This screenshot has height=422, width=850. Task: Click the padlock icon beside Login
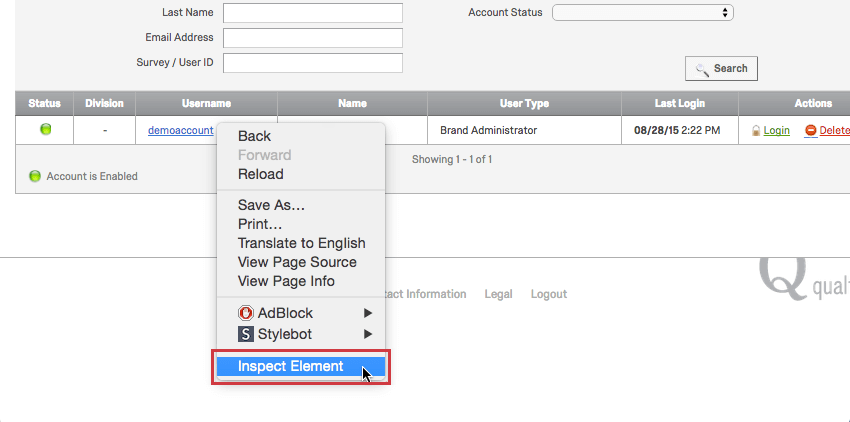point(756,131)
